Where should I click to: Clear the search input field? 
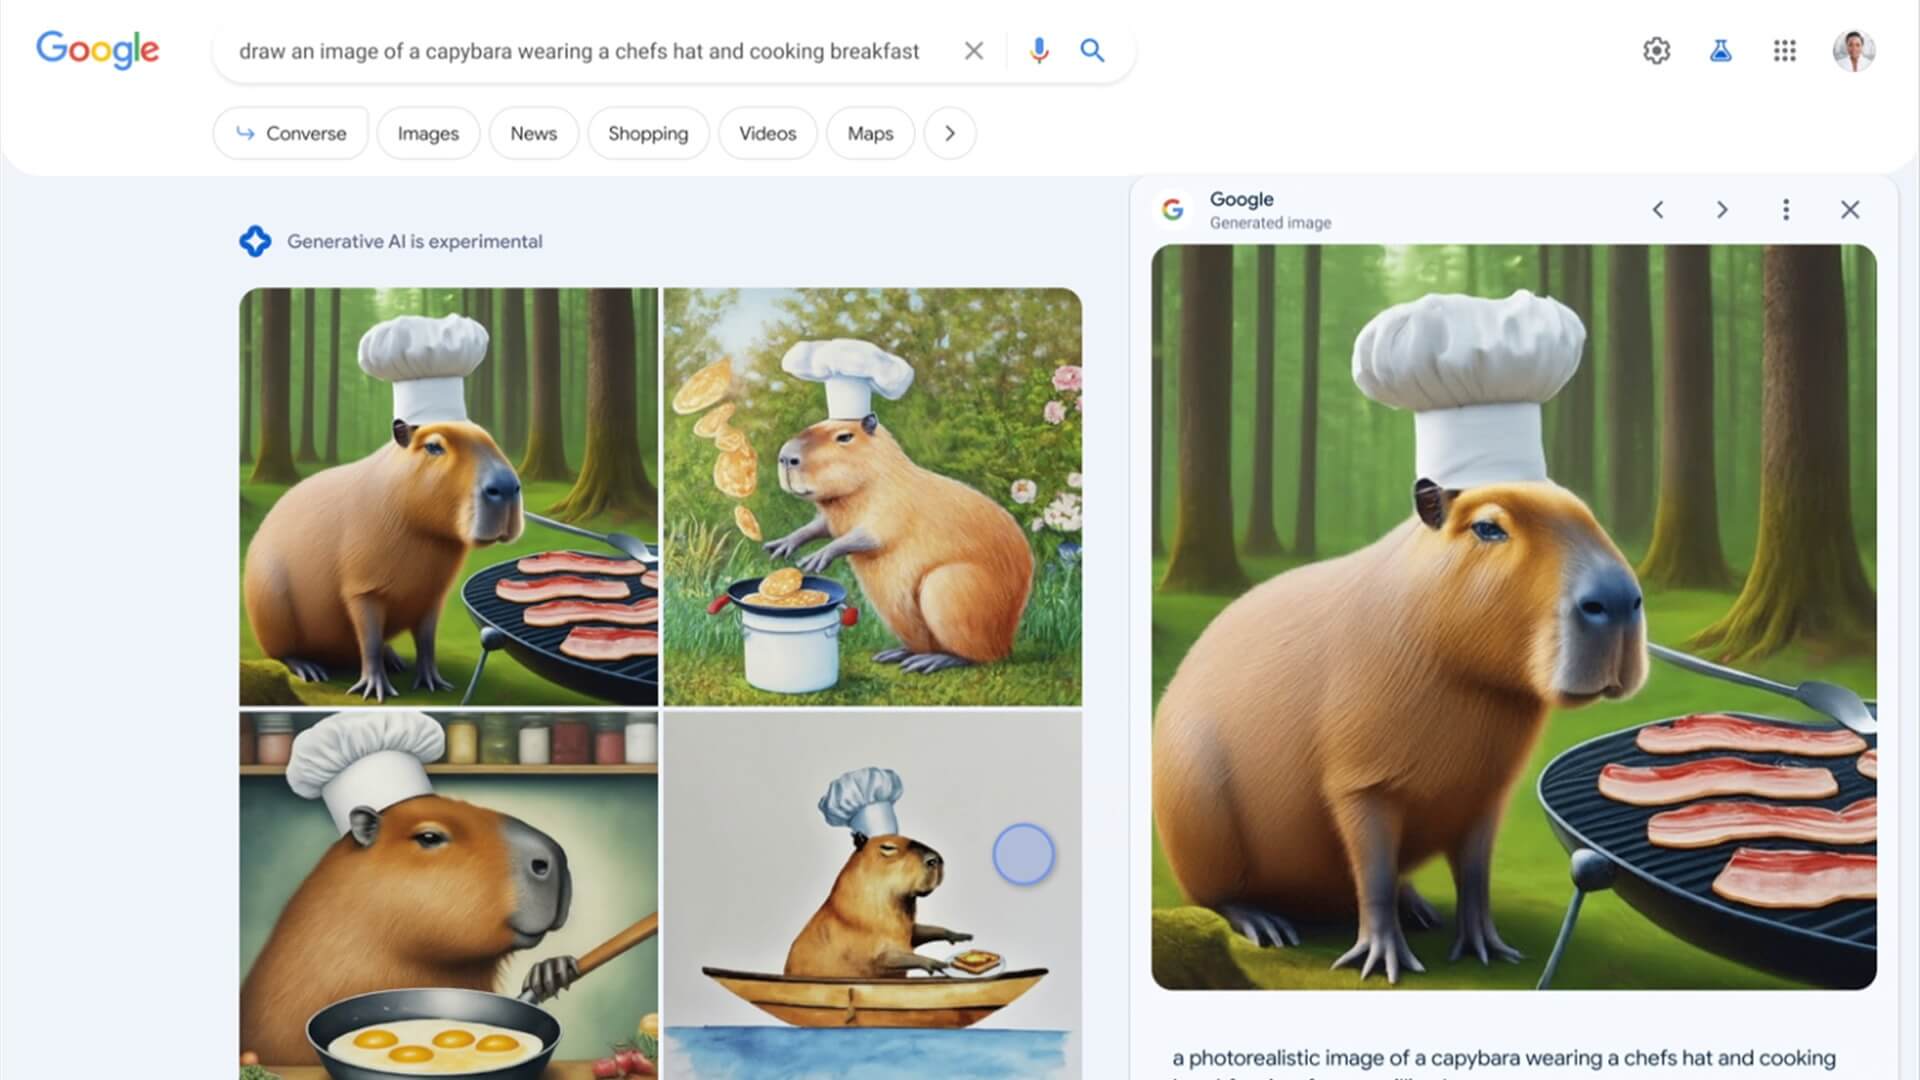tap(973, 50)
